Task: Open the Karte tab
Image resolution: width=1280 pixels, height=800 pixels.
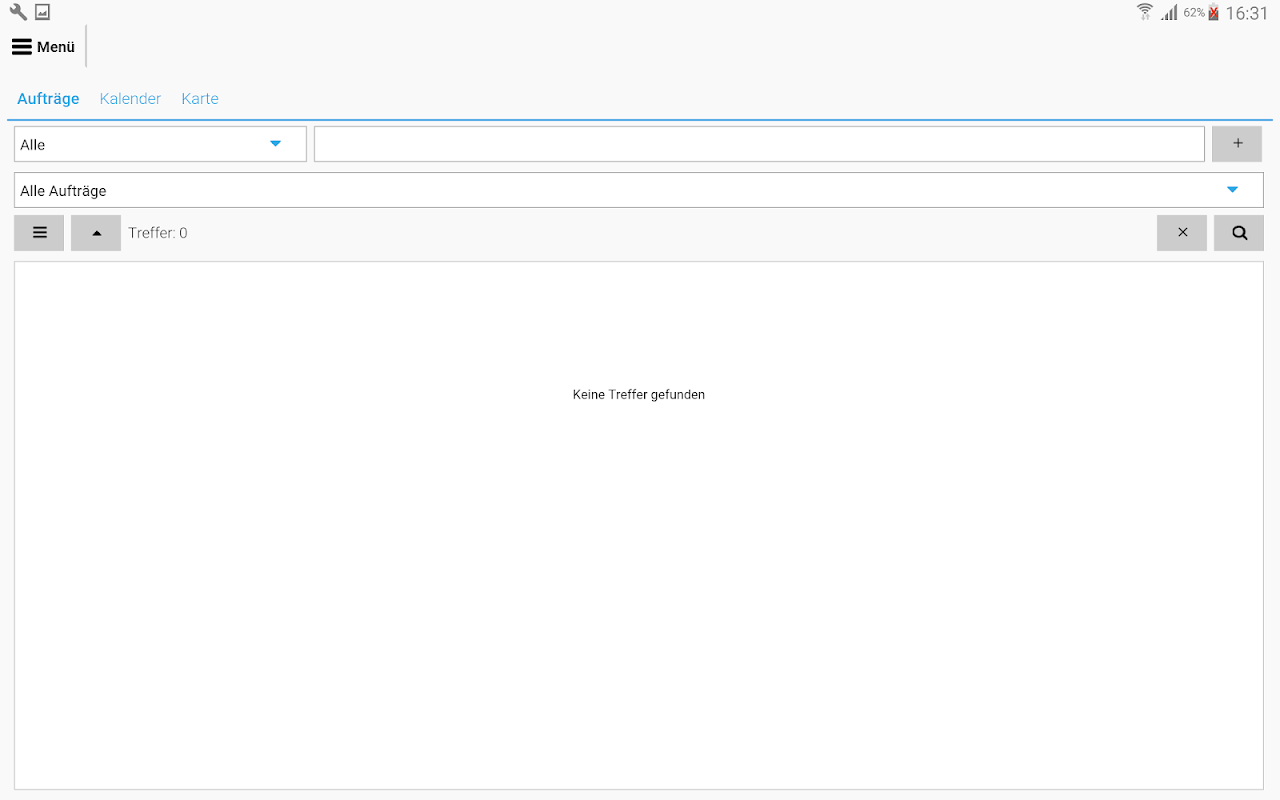Action: [200, 99]
